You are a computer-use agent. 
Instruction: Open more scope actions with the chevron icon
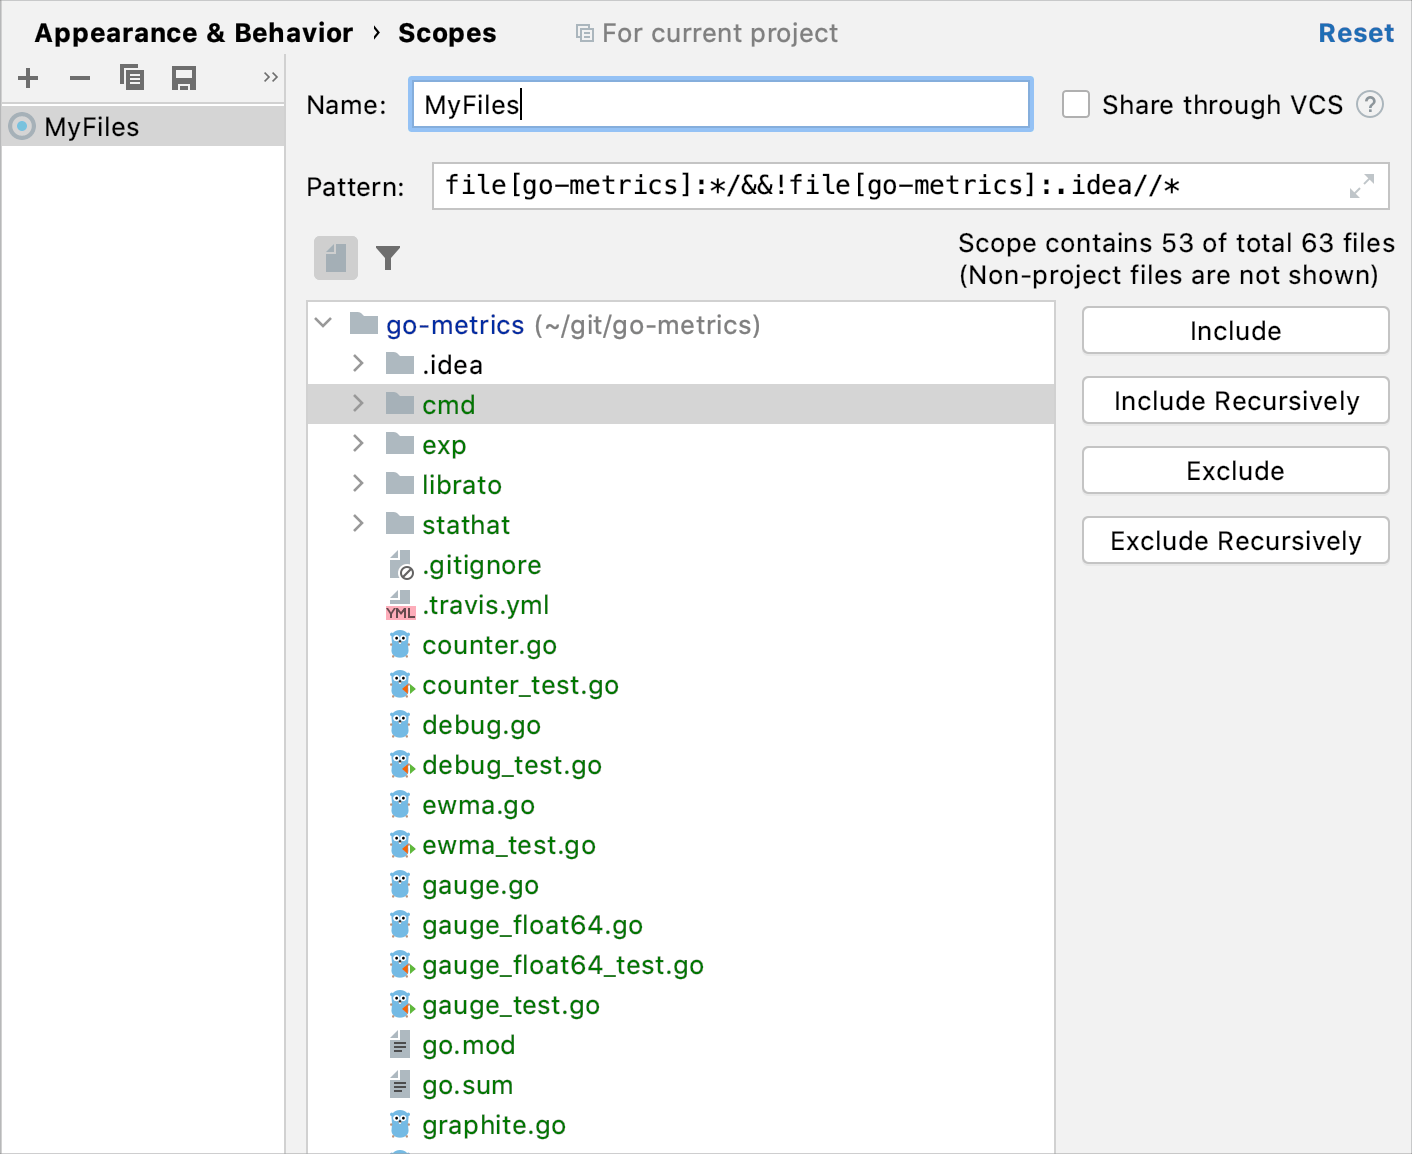(x=269, y=77)
